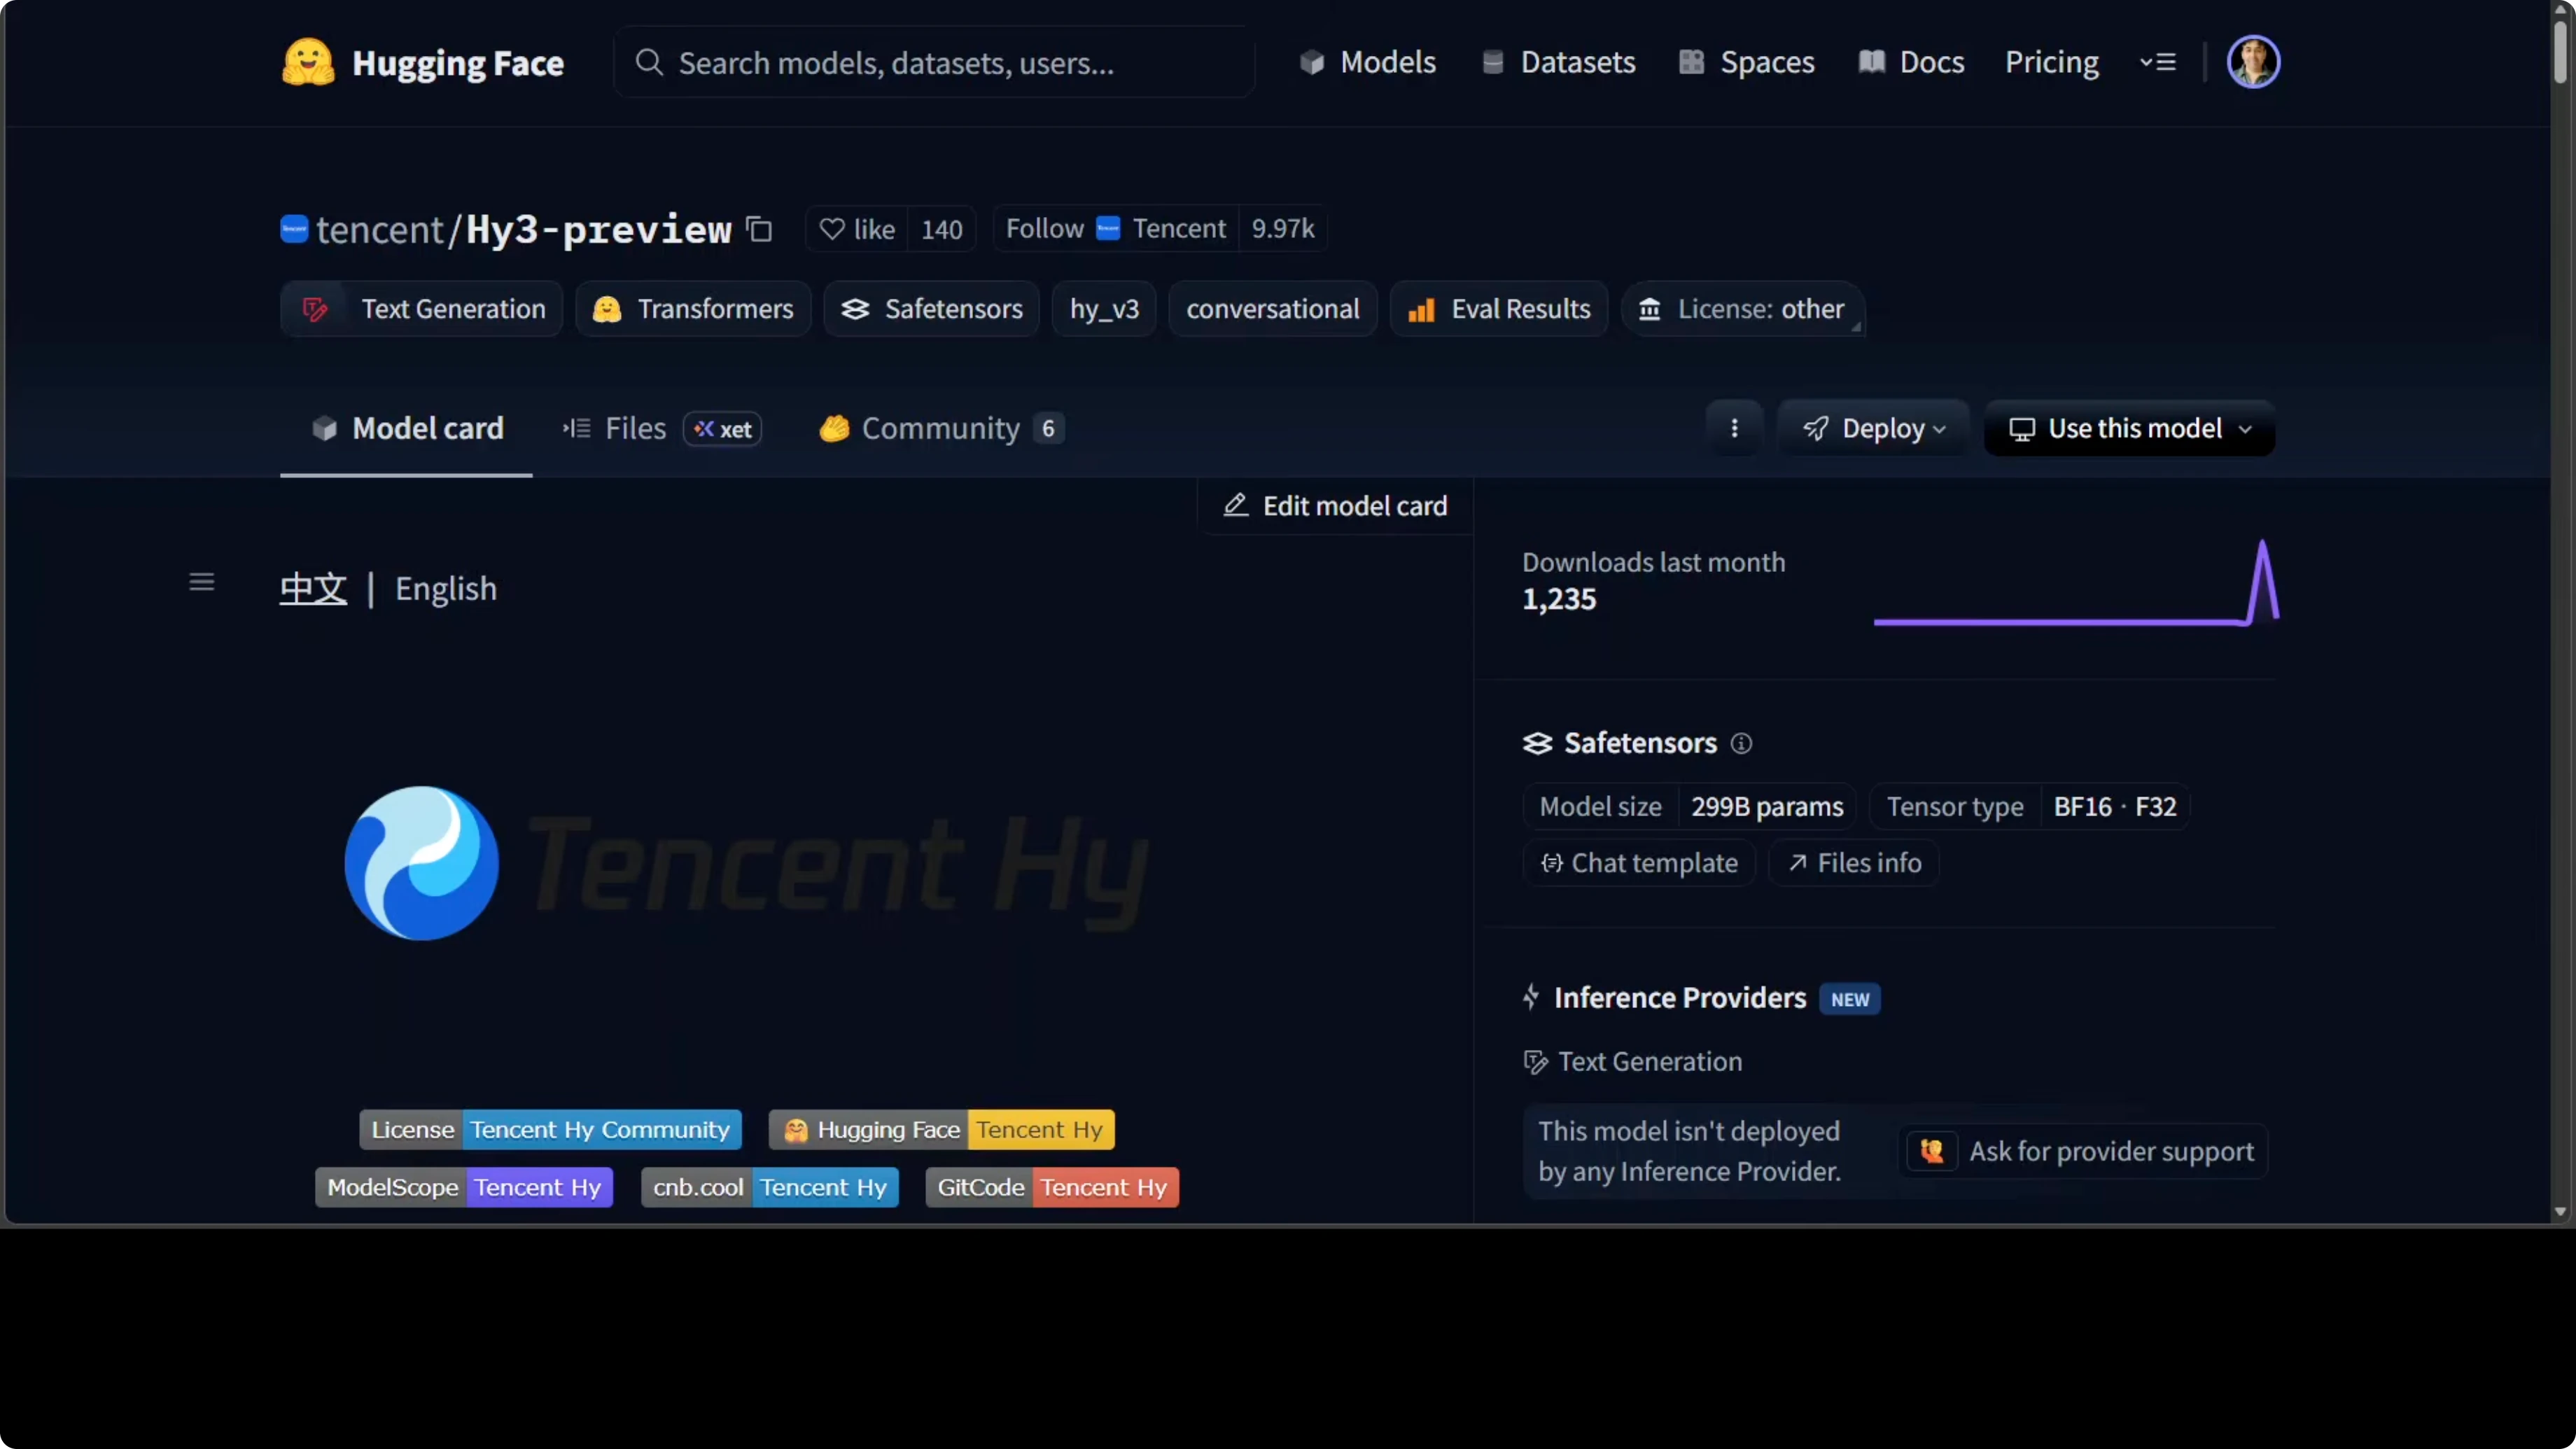2576x1449 pixels.
Task: Open the navbar more menu chevron
Action: coord(2158,62)
